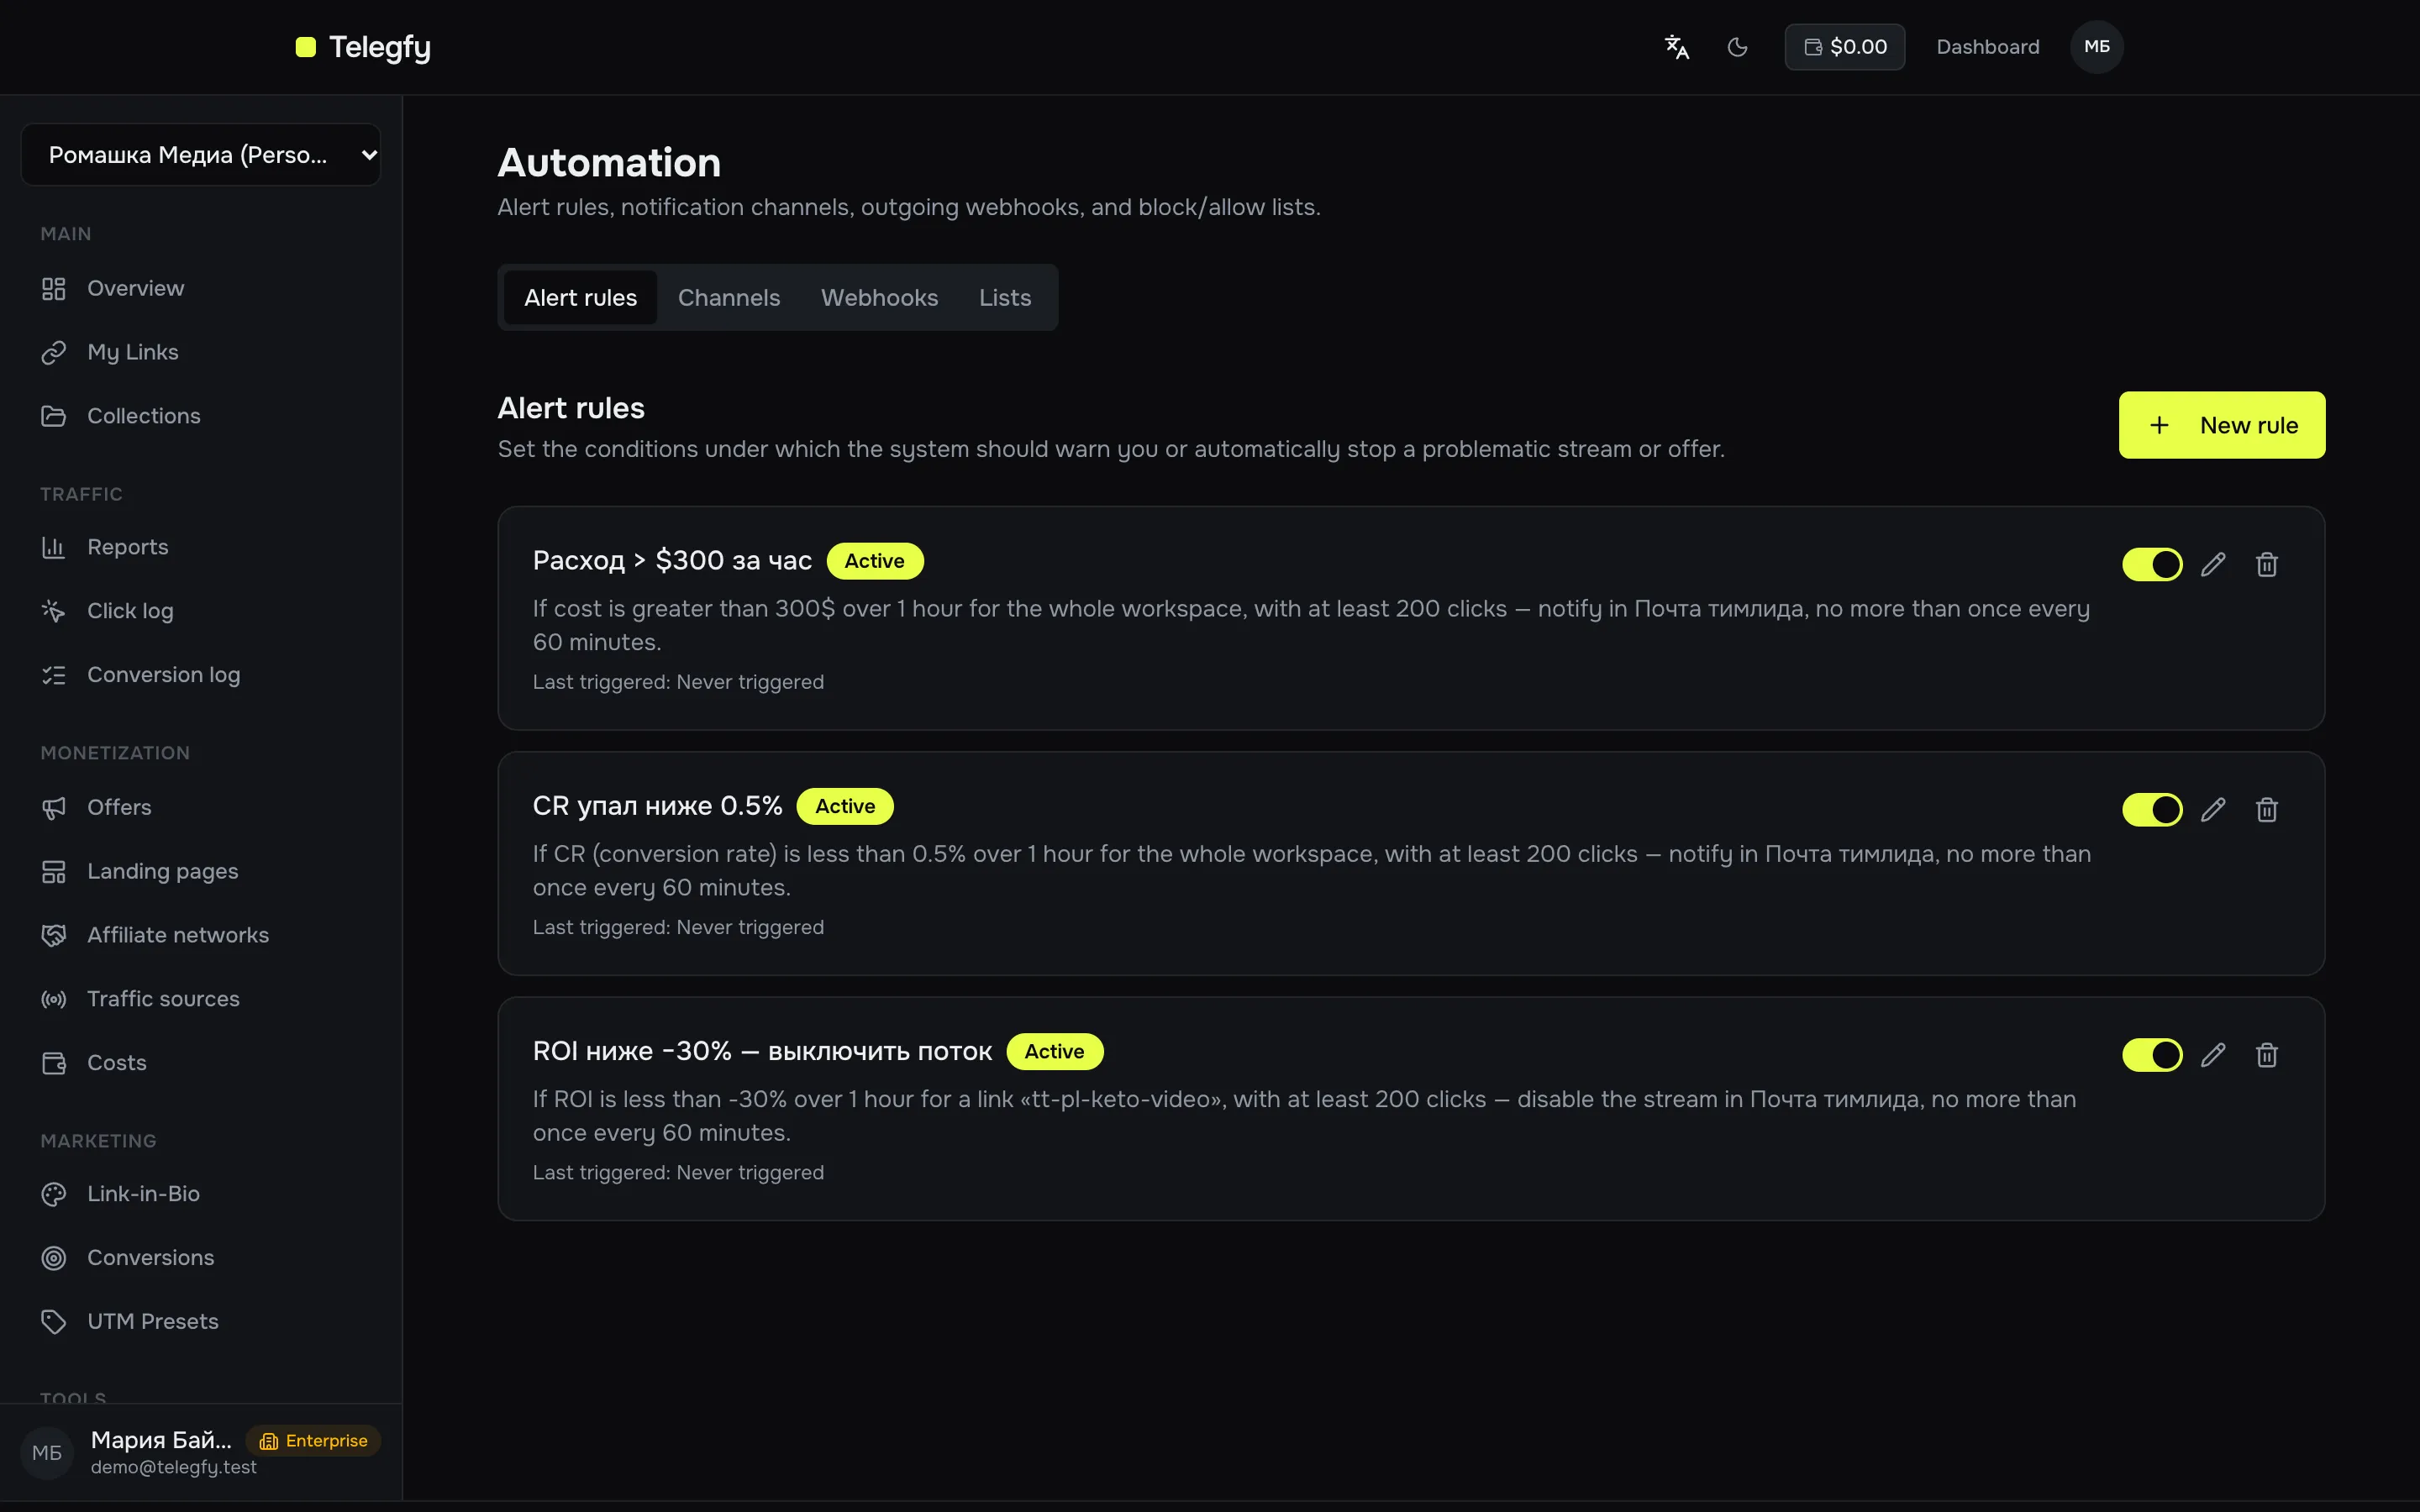This screenshot has height=1512, width=2420.
Task: Disable the CR упал ниже 0.5% toggle
Action: (x=2152, y=810)
